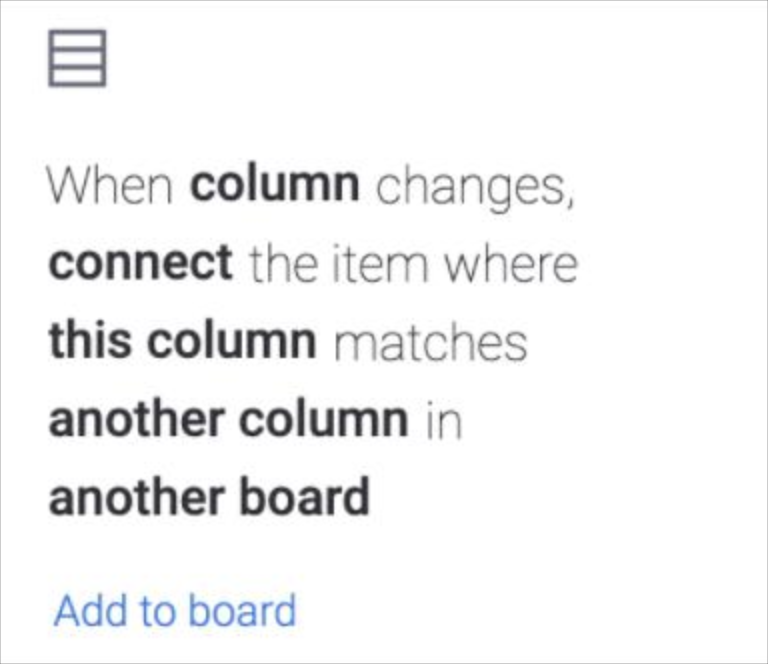
Task: Pick the 'another board' placeholder
Action: [x=208, y=497]
